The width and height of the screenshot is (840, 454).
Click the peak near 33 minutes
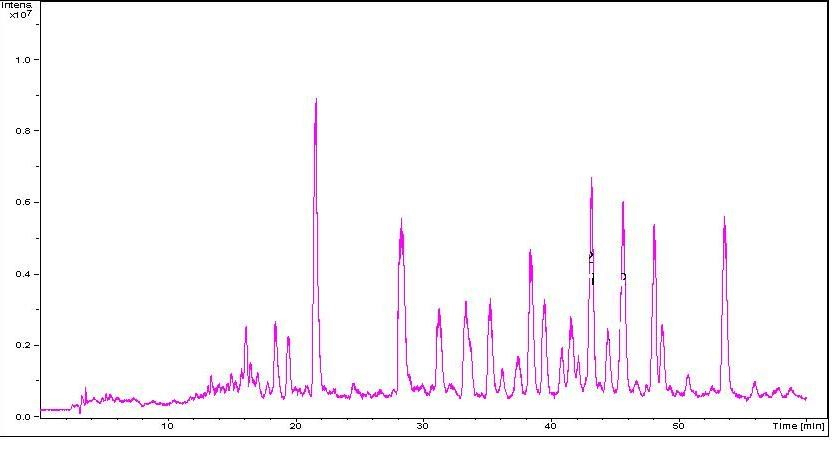465,304
